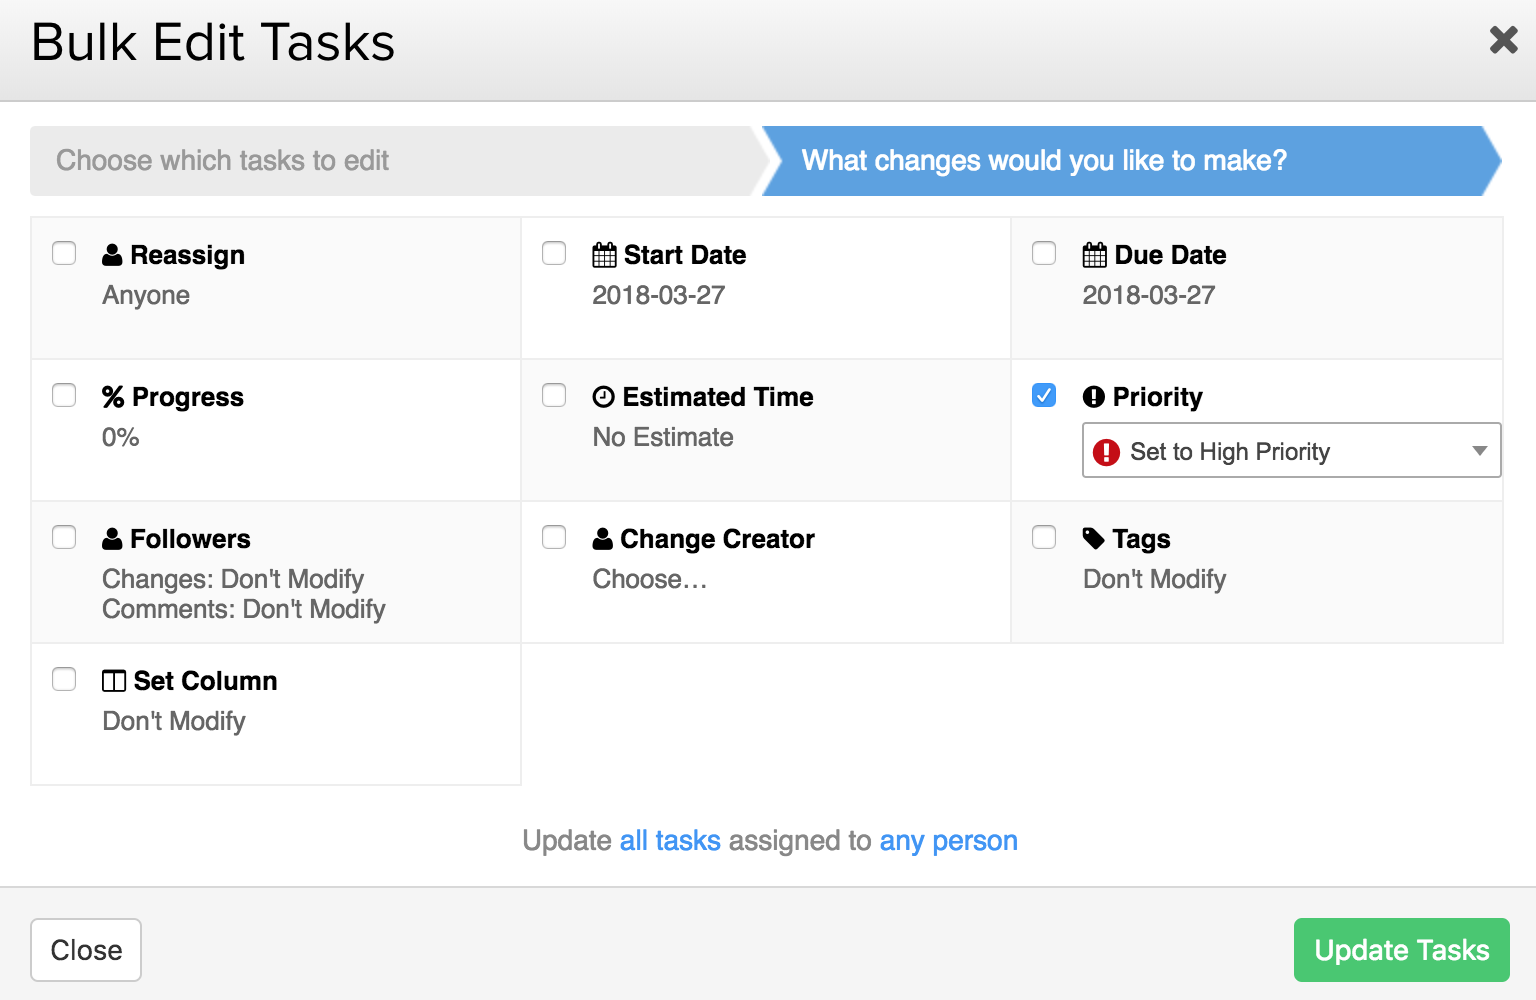The height and width of the screenshot is (1000, 1536).
Task: Click the tag icon next to Tags
Action: 1094,539
